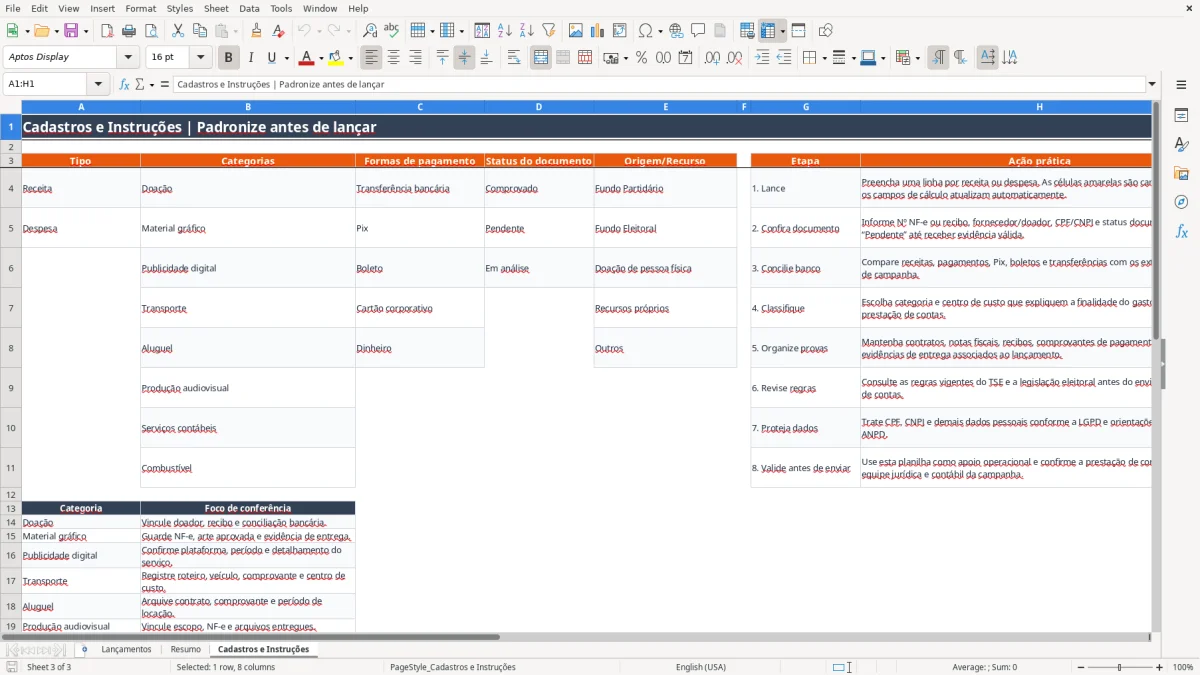Viewport: 1200px width, 675px height.
Task: Open the Format menu
Action: coord(141,8)
